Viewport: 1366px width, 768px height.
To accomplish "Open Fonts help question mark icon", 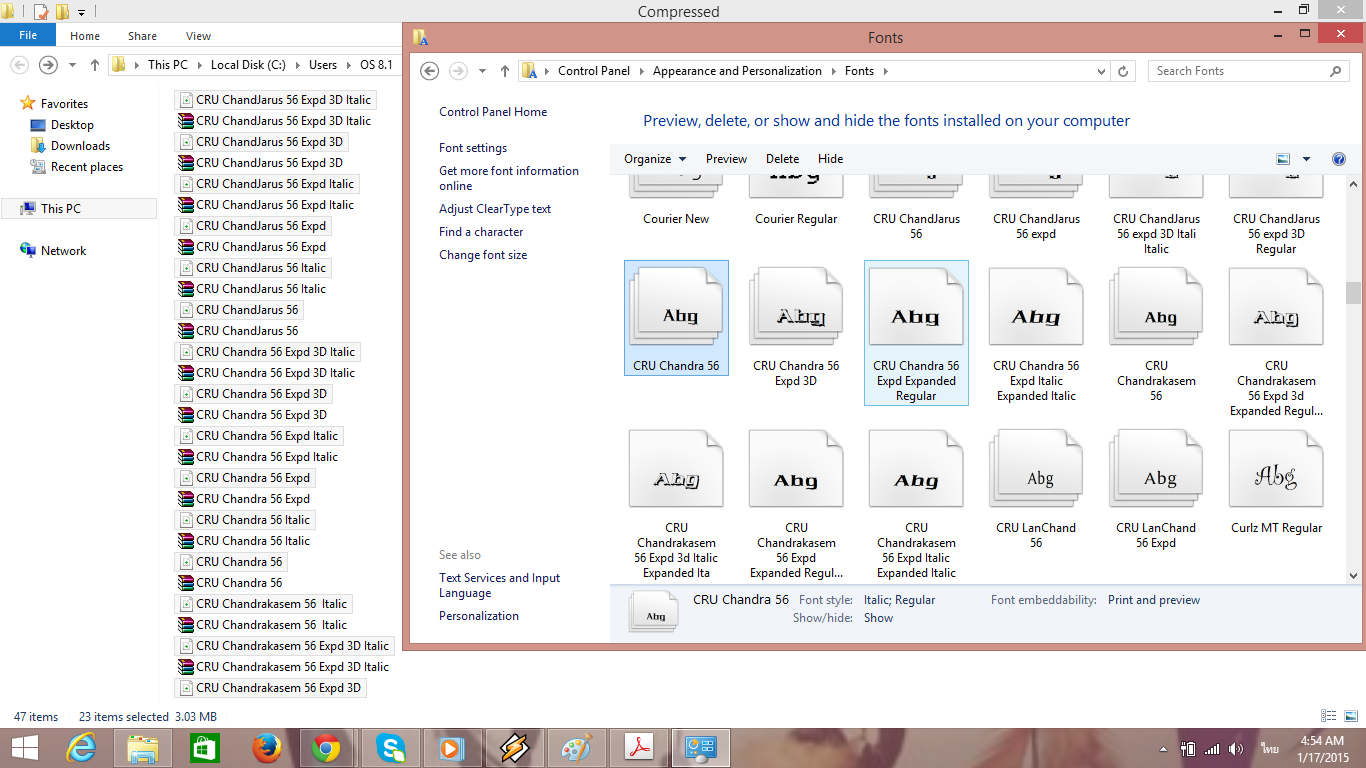I will (x=1339, y=159).
